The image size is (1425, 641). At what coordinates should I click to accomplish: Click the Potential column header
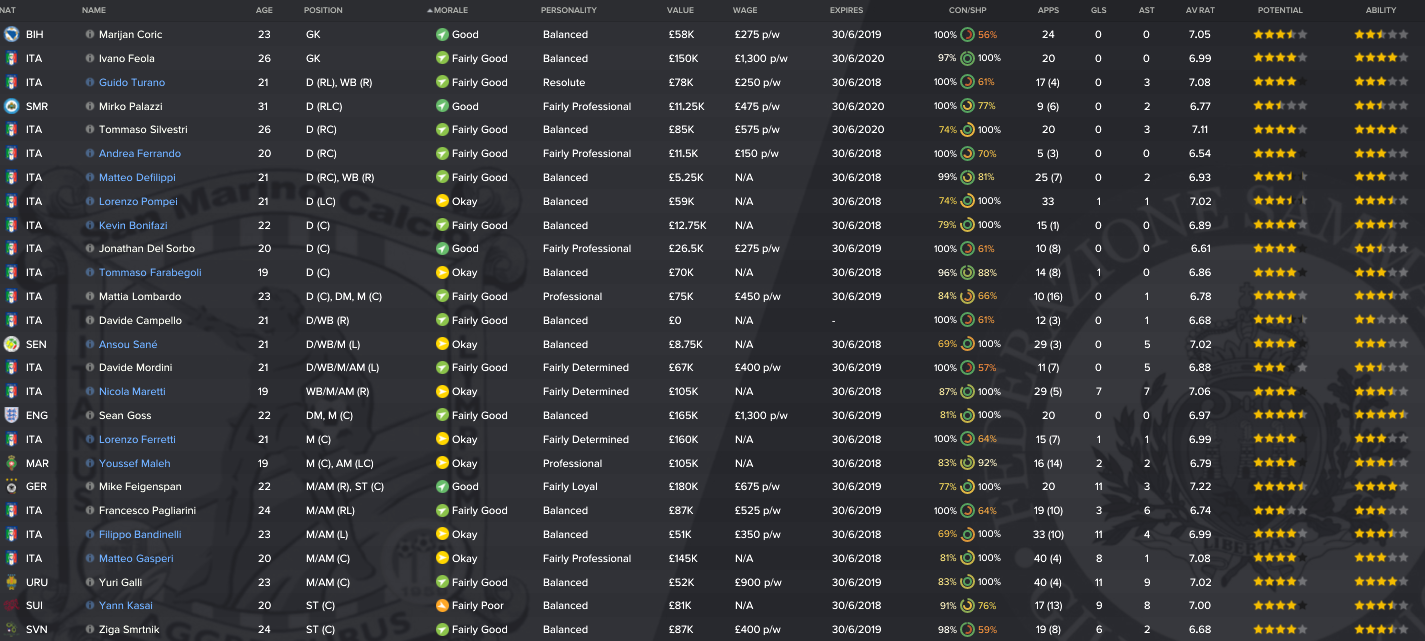click(x=1280, y=10)
